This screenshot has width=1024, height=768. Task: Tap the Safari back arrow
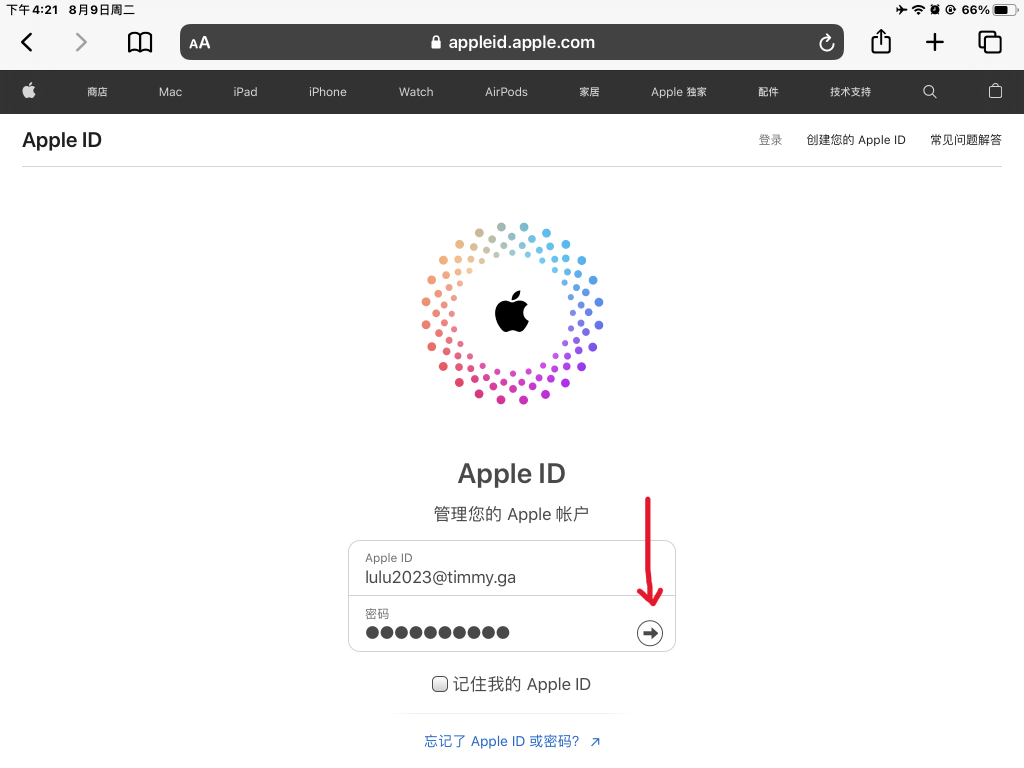coord(27,42)
